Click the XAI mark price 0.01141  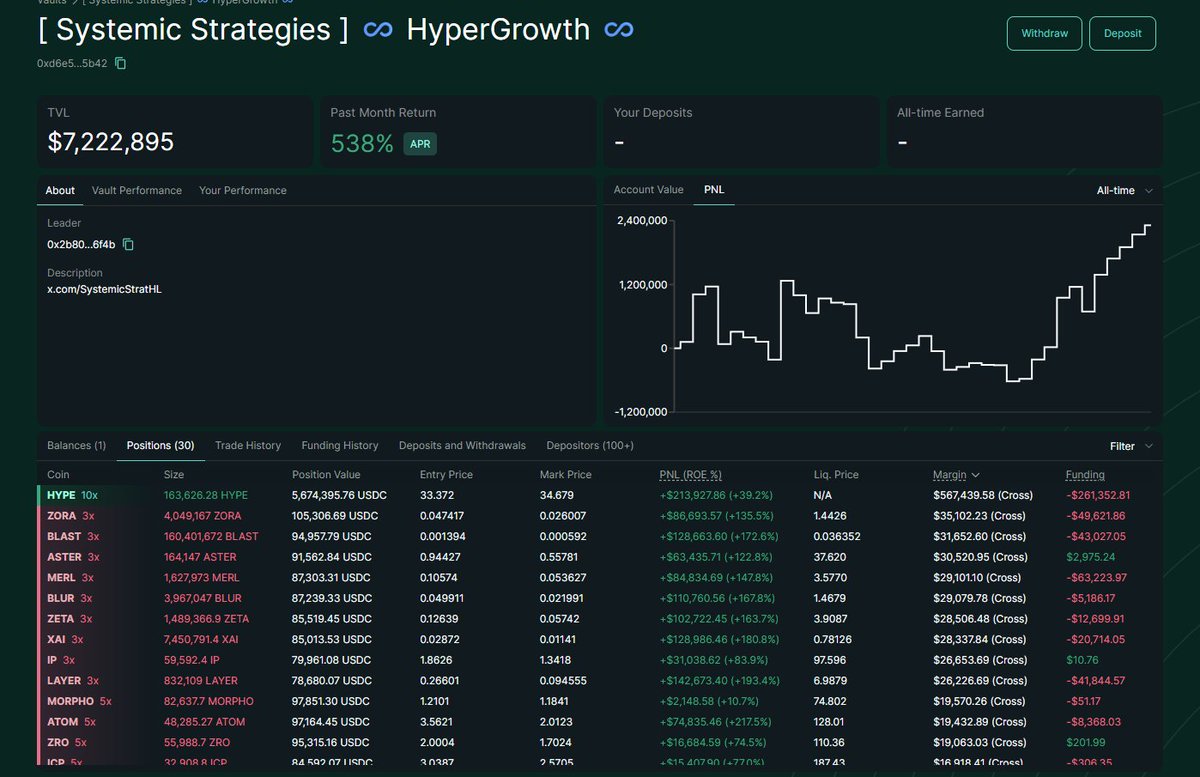click(x=557, y=640)
